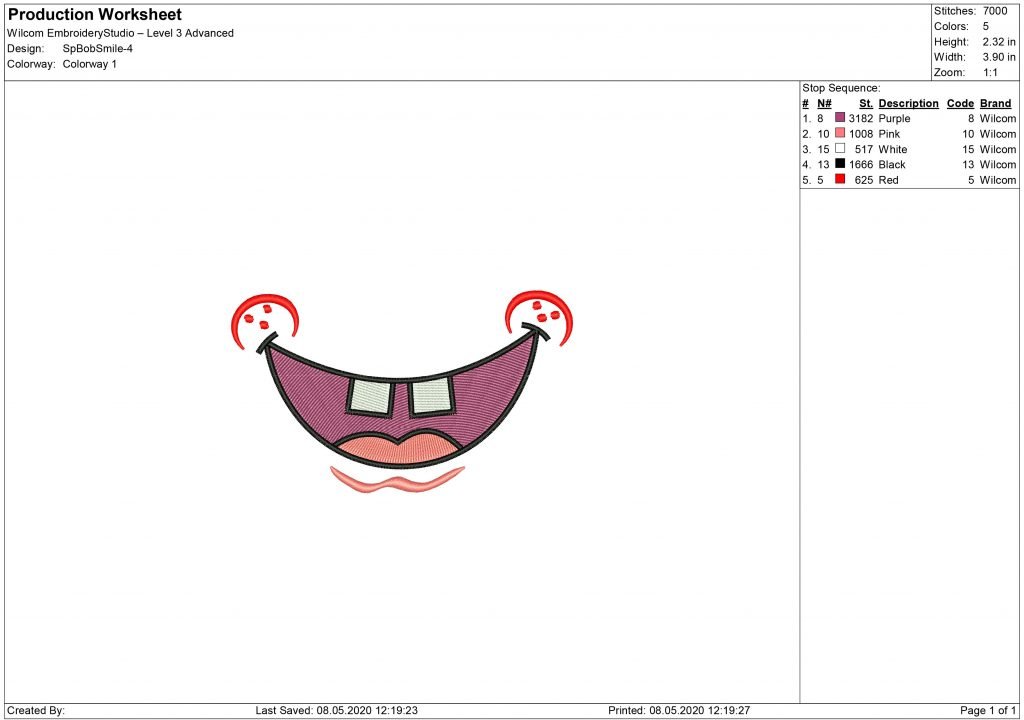Select the 'Production Worksheet' title text

pos(95,14)
